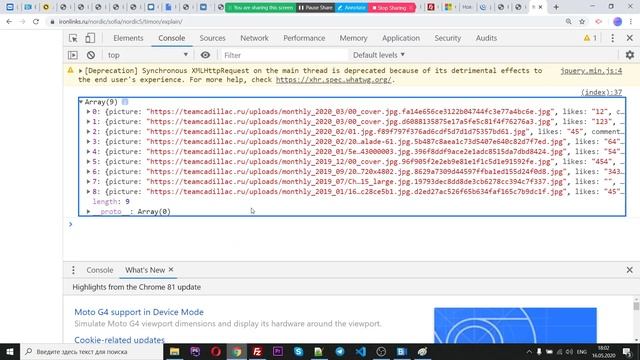Open Telegram from the taskbar
This screenshot has height=360, width=640.
tap(340, 351)
